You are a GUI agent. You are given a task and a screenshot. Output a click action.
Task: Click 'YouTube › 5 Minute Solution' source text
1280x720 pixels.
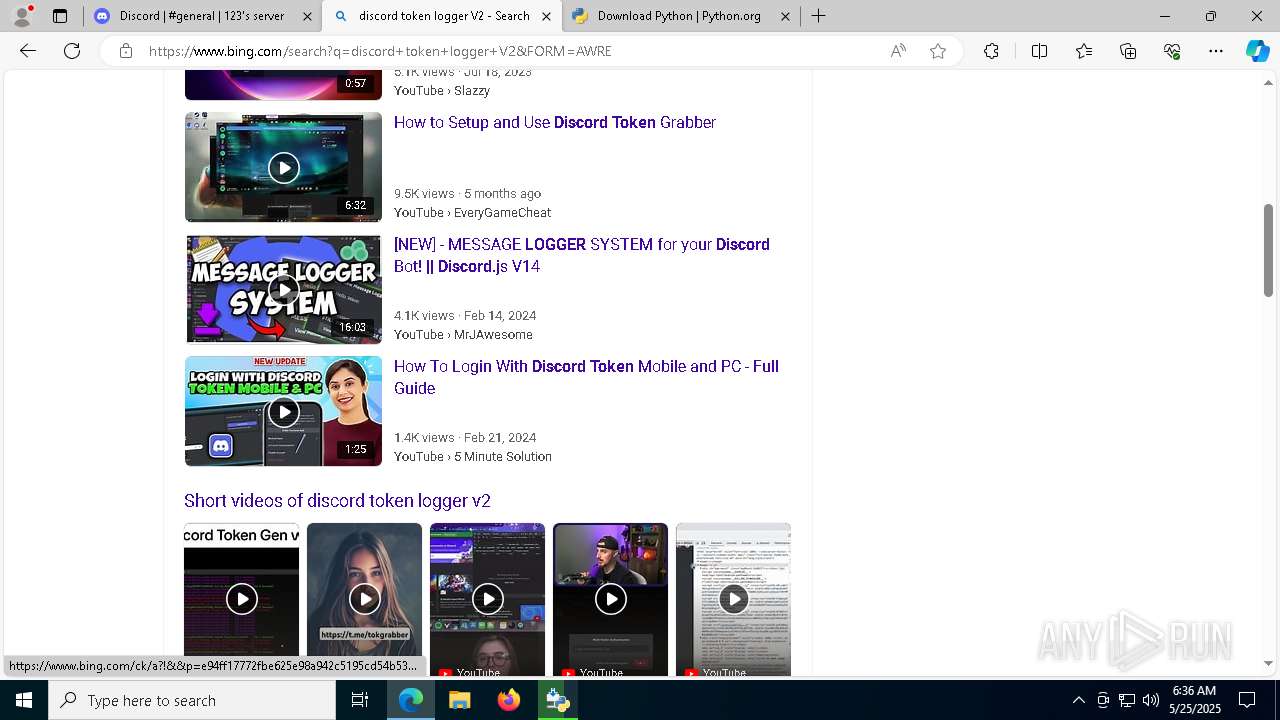tap(473, 456)
